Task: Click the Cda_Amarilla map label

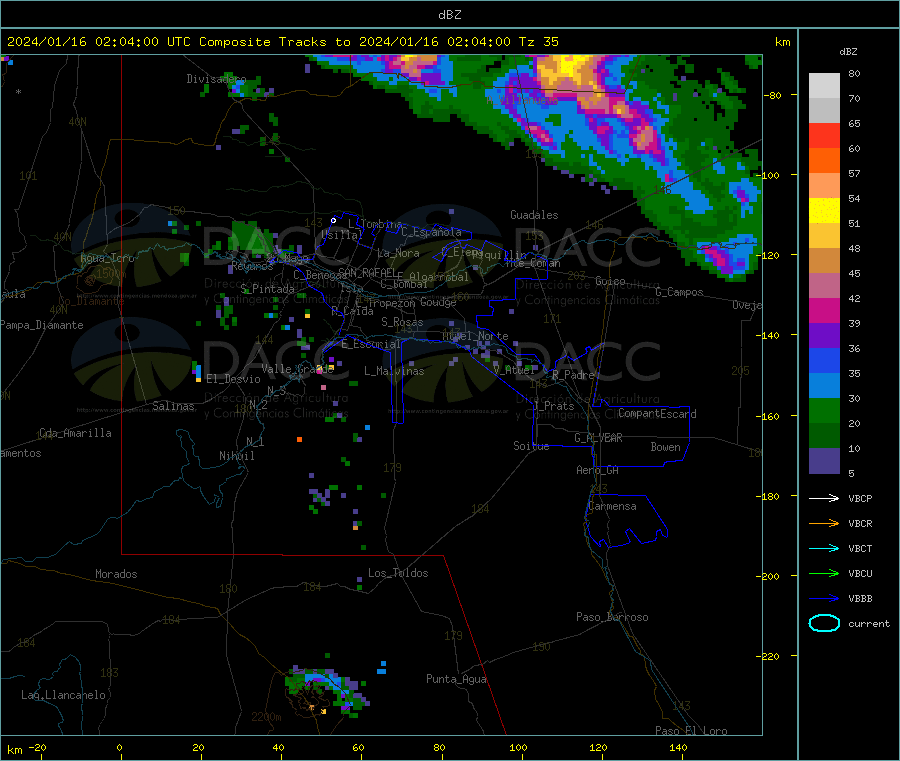Action: 75,433
